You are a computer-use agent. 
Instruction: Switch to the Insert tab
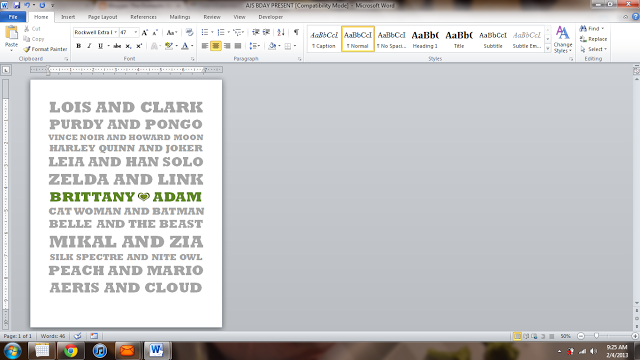click(x=68, y=17)
